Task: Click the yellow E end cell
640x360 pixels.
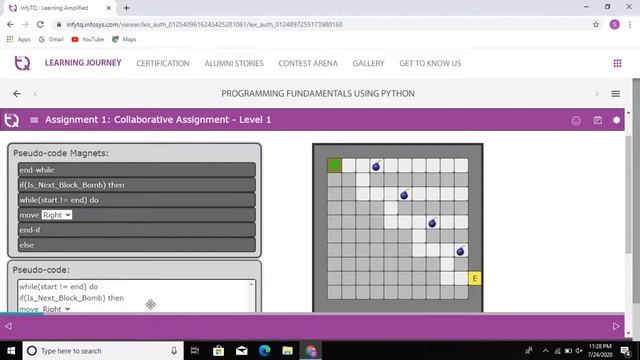Action: [x=475, y=278]
